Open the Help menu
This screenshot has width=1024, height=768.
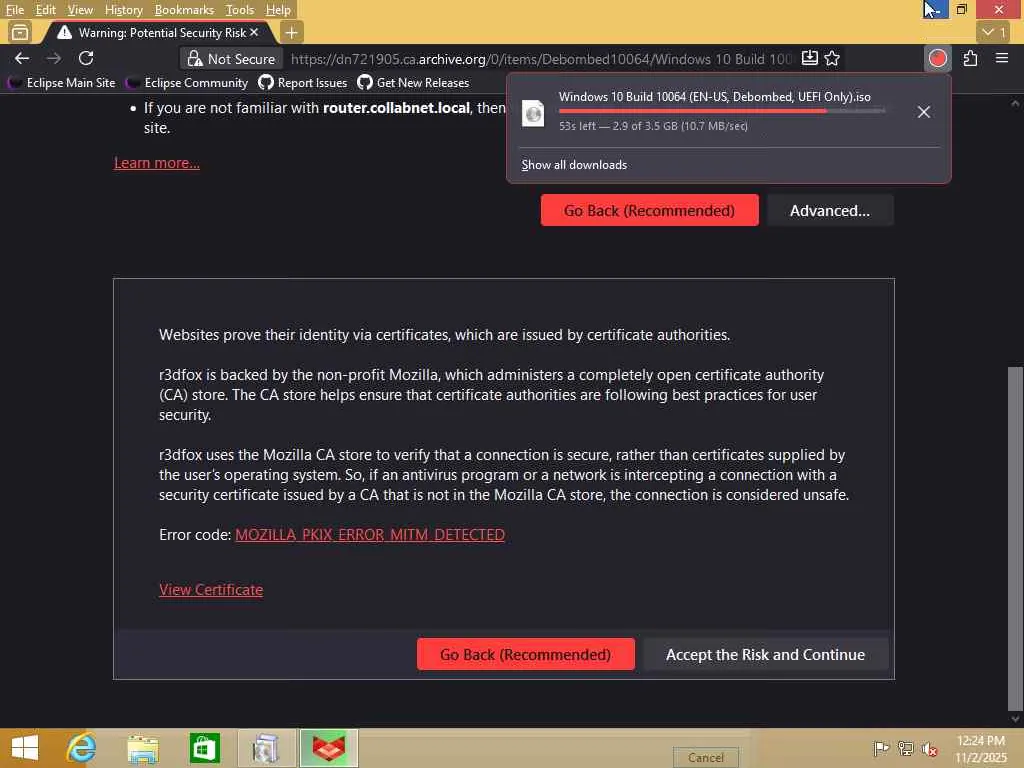pos(278,10)
